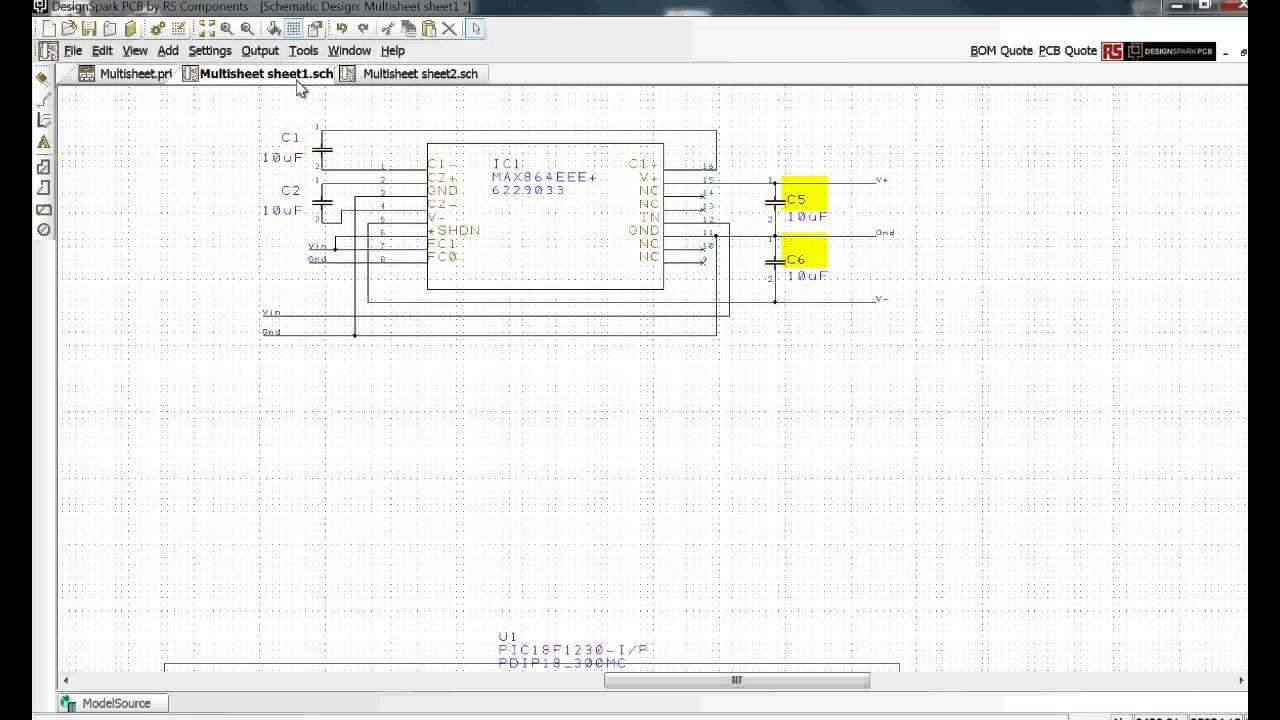Click the Undo arrow icon

[343, 28]
